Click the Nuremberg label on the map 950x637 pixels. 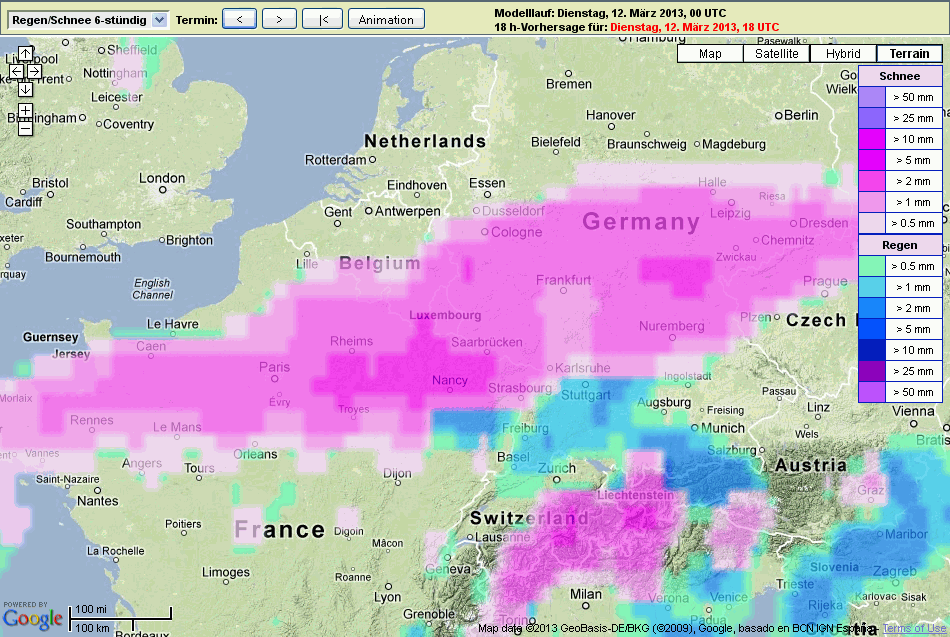click(x=671, y=326)
